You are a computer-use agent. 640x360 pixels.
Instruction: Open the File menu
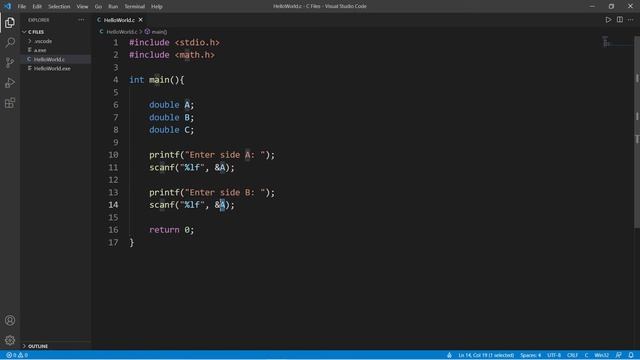[22, 6]
